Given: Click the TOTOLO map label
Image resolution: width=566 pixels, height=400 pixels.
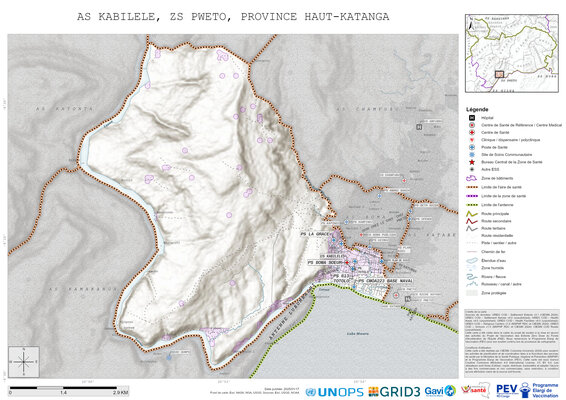Looking at the screenshot, I should click(341, 281).
